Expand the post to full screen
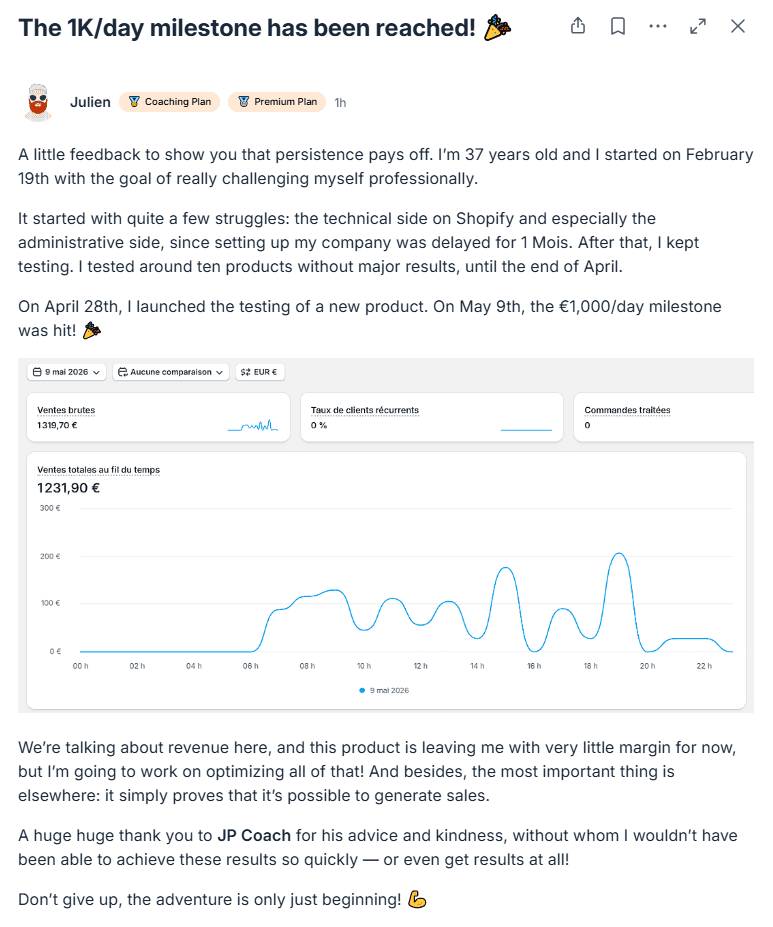 click(x=698, y=26)
